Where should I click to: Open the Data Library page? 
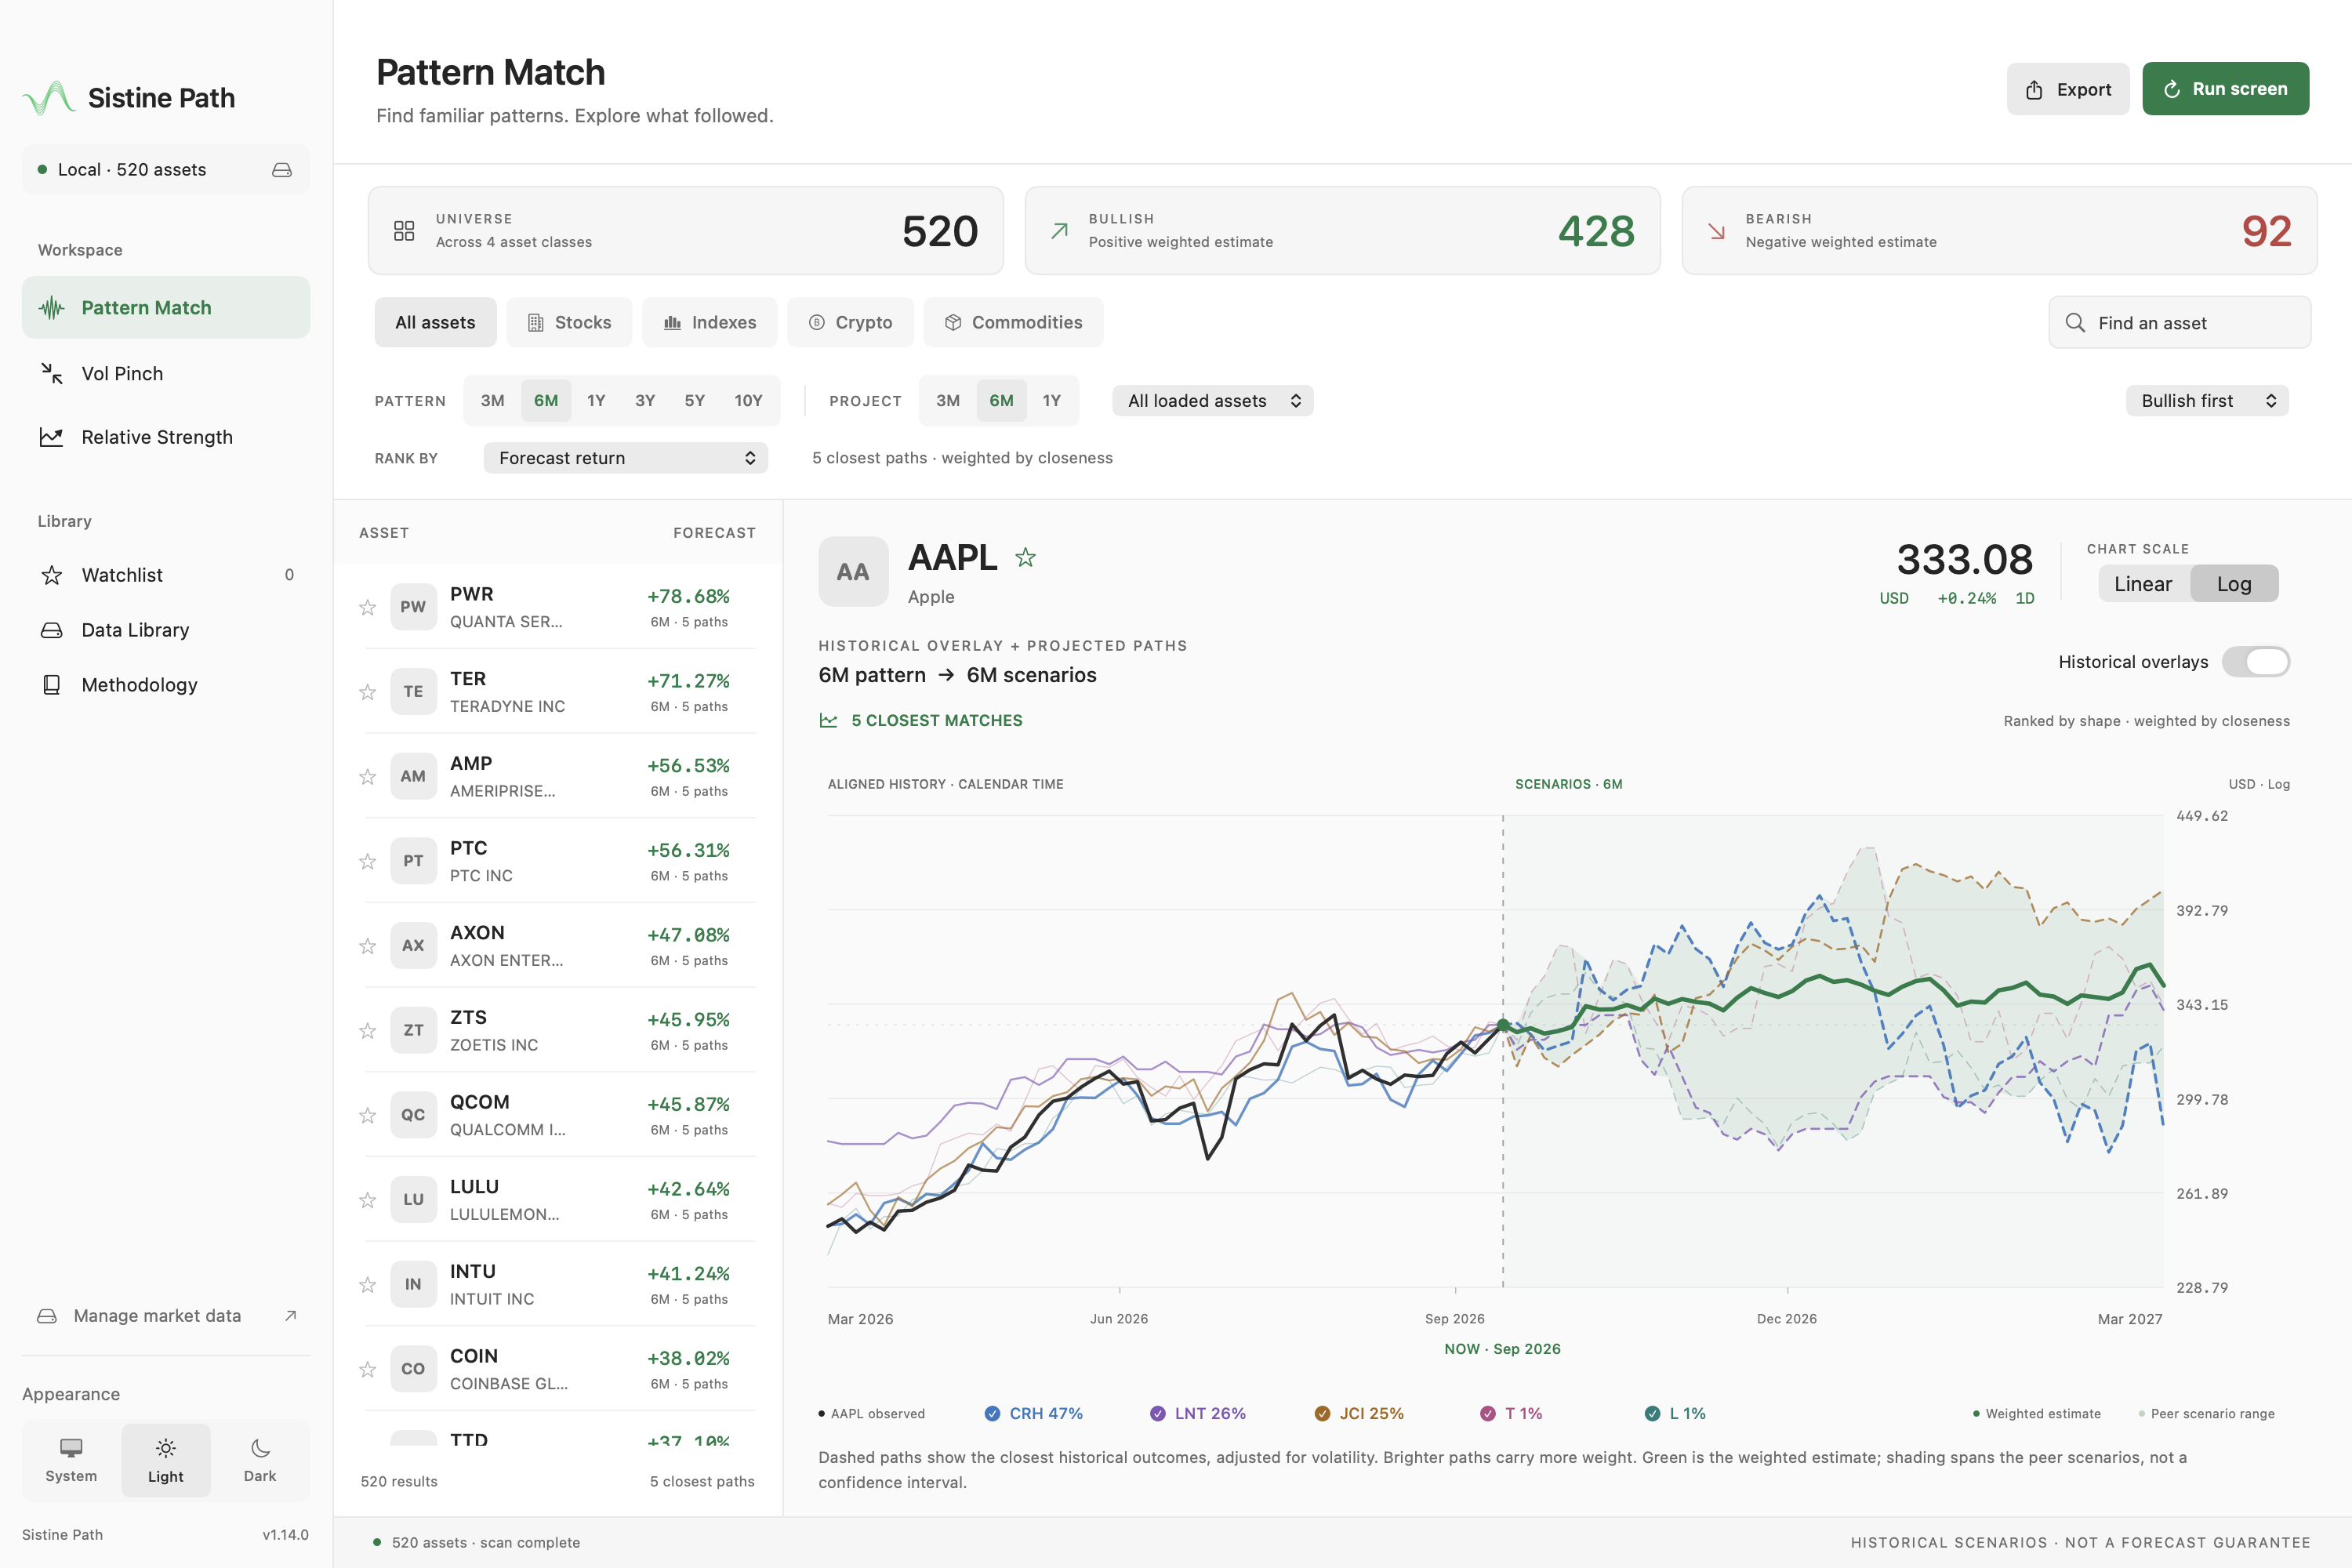[166, 630]
